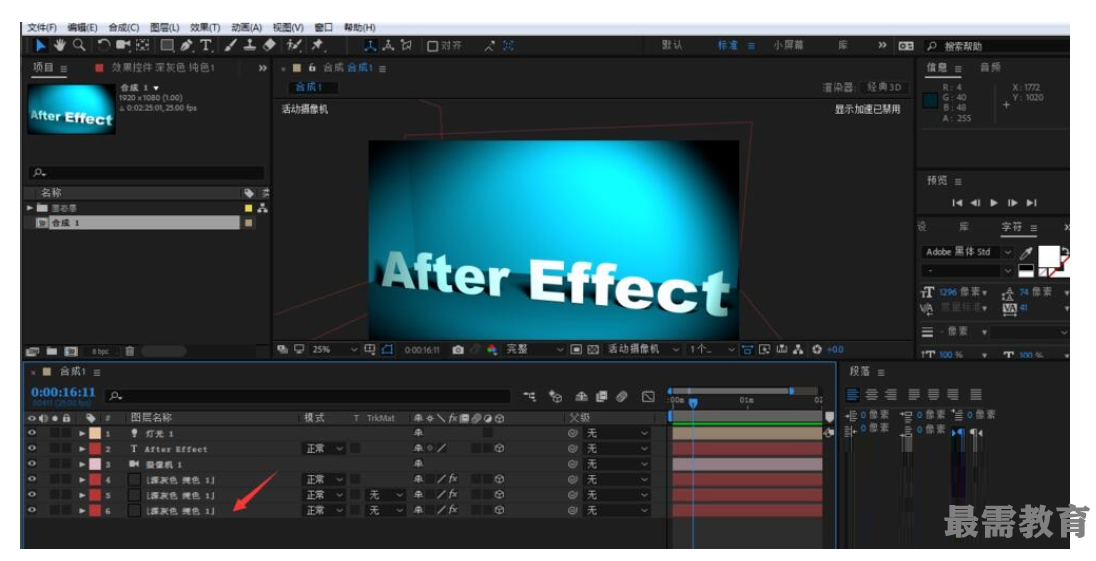Select the Zoom magnifier tool
Viewport: 1096px width, 561px height.
coord(80,45)
